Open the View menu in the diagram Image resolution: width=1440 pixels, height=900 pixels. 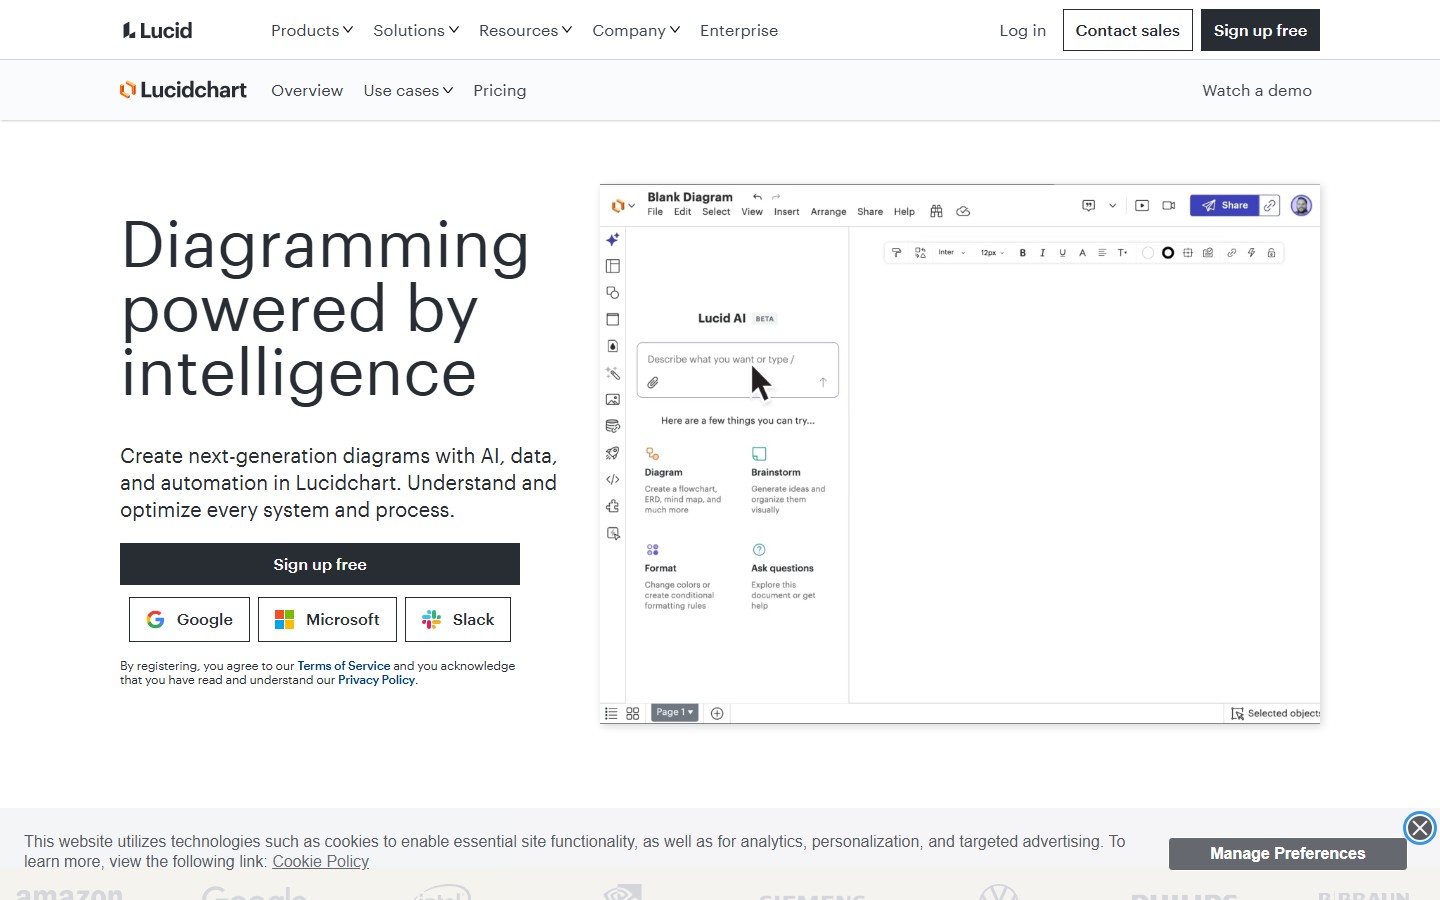point(752,212)
